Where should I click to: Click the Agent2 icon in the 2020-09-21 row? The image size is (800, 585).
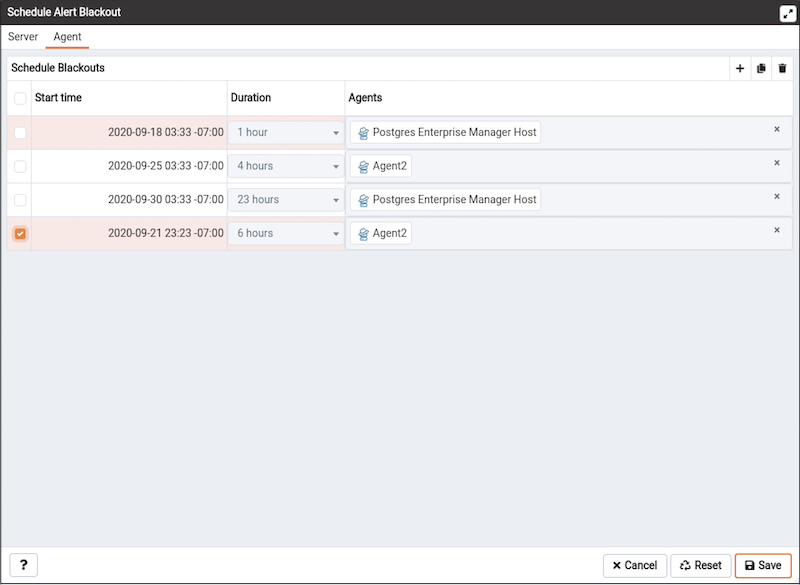(363, 234)
